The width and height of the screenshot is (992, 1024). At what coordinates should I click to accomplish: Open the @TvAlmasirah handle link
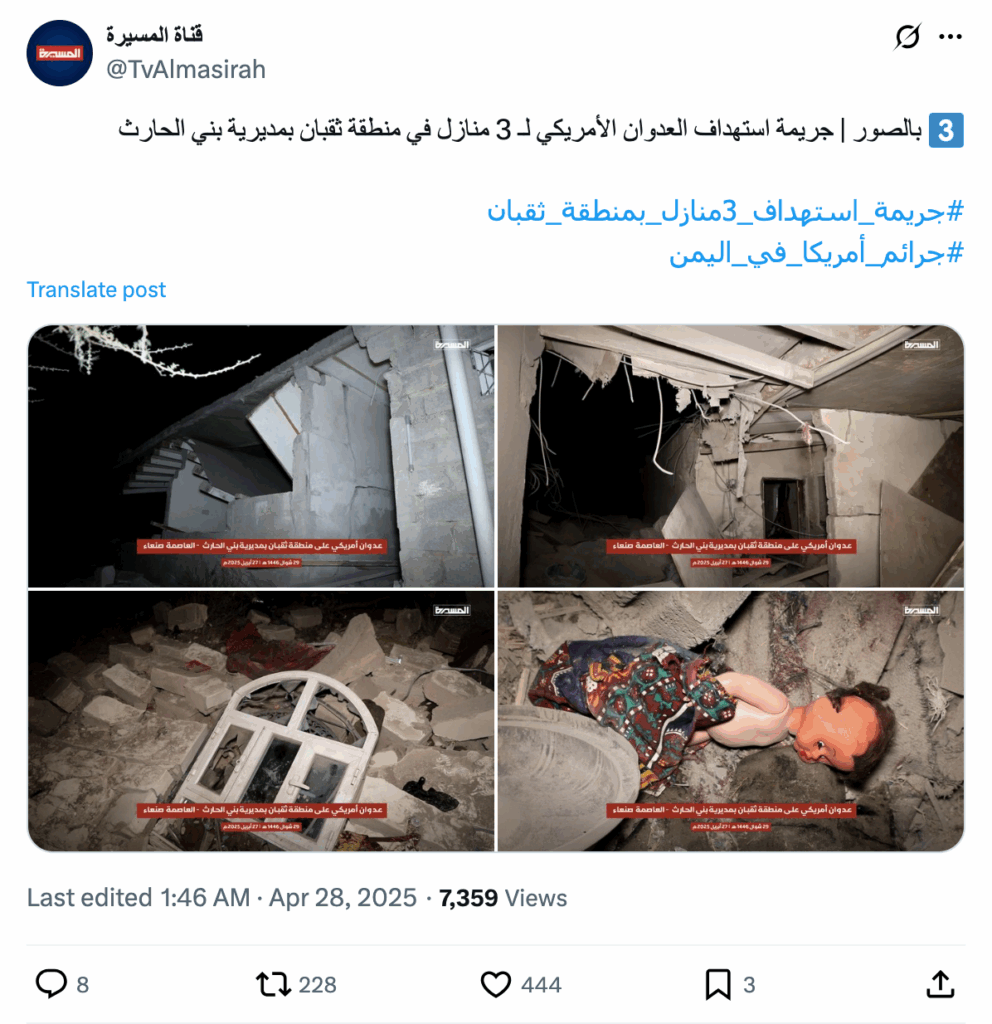tap(185, 69)
